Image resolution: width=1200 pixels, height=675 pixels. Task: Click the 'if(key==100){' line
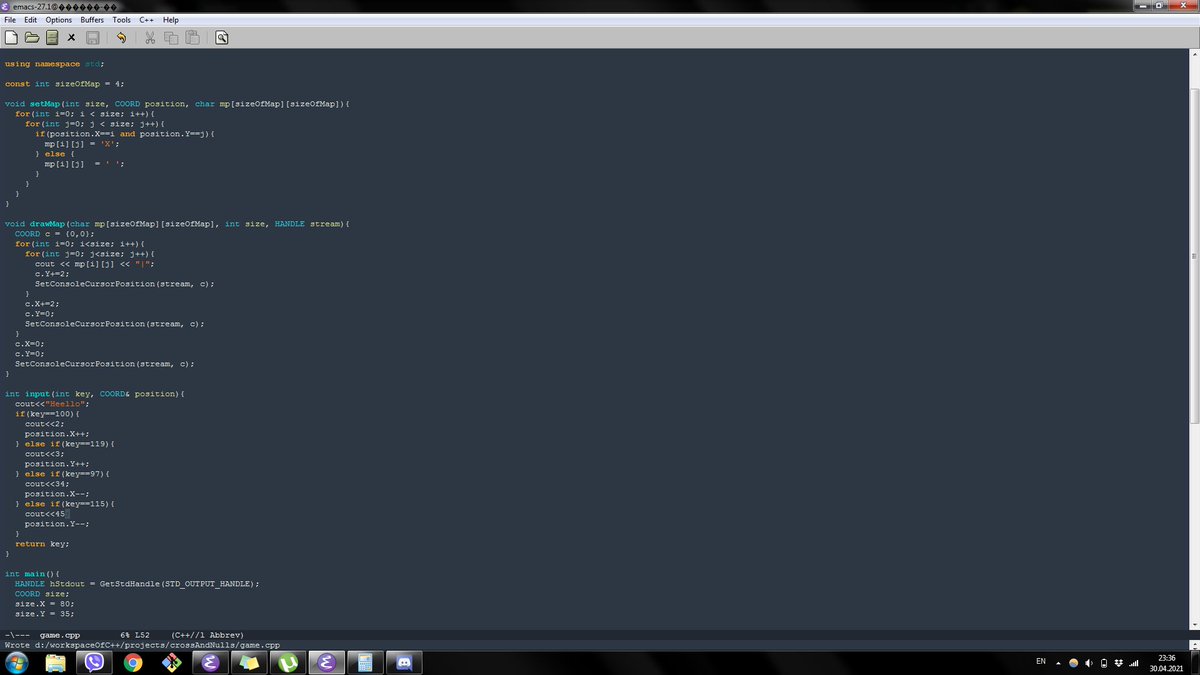[47, 414]
